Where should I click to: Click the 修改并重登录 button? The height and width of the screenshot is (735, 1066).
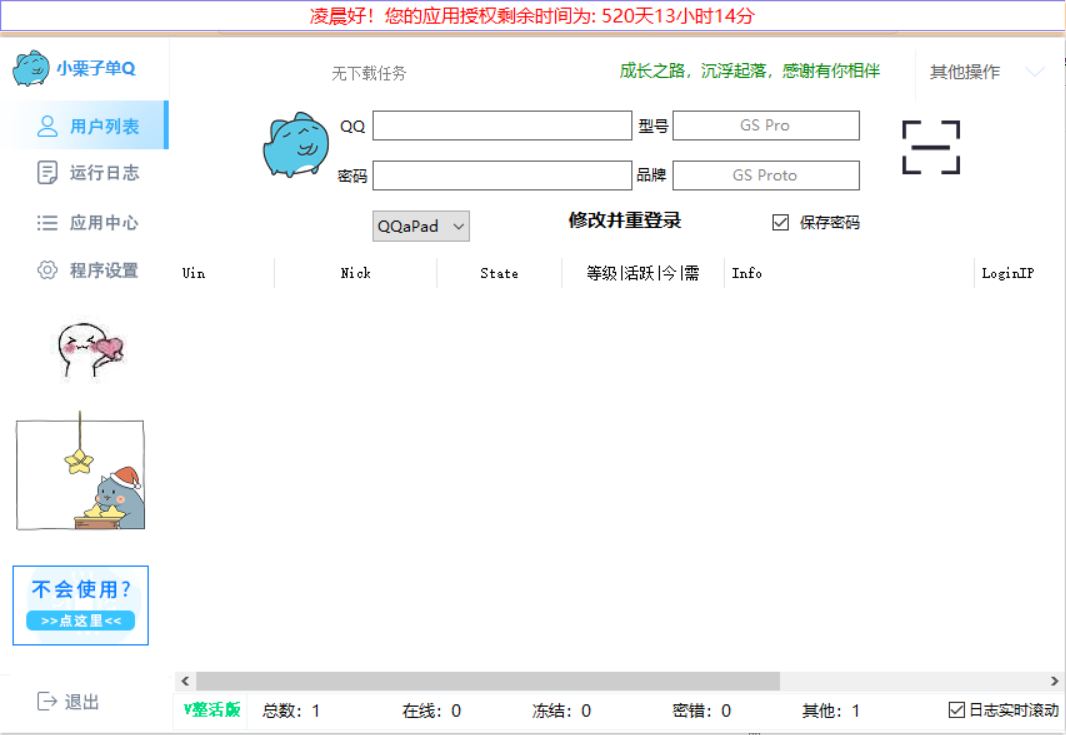click(x=625, y=221)
